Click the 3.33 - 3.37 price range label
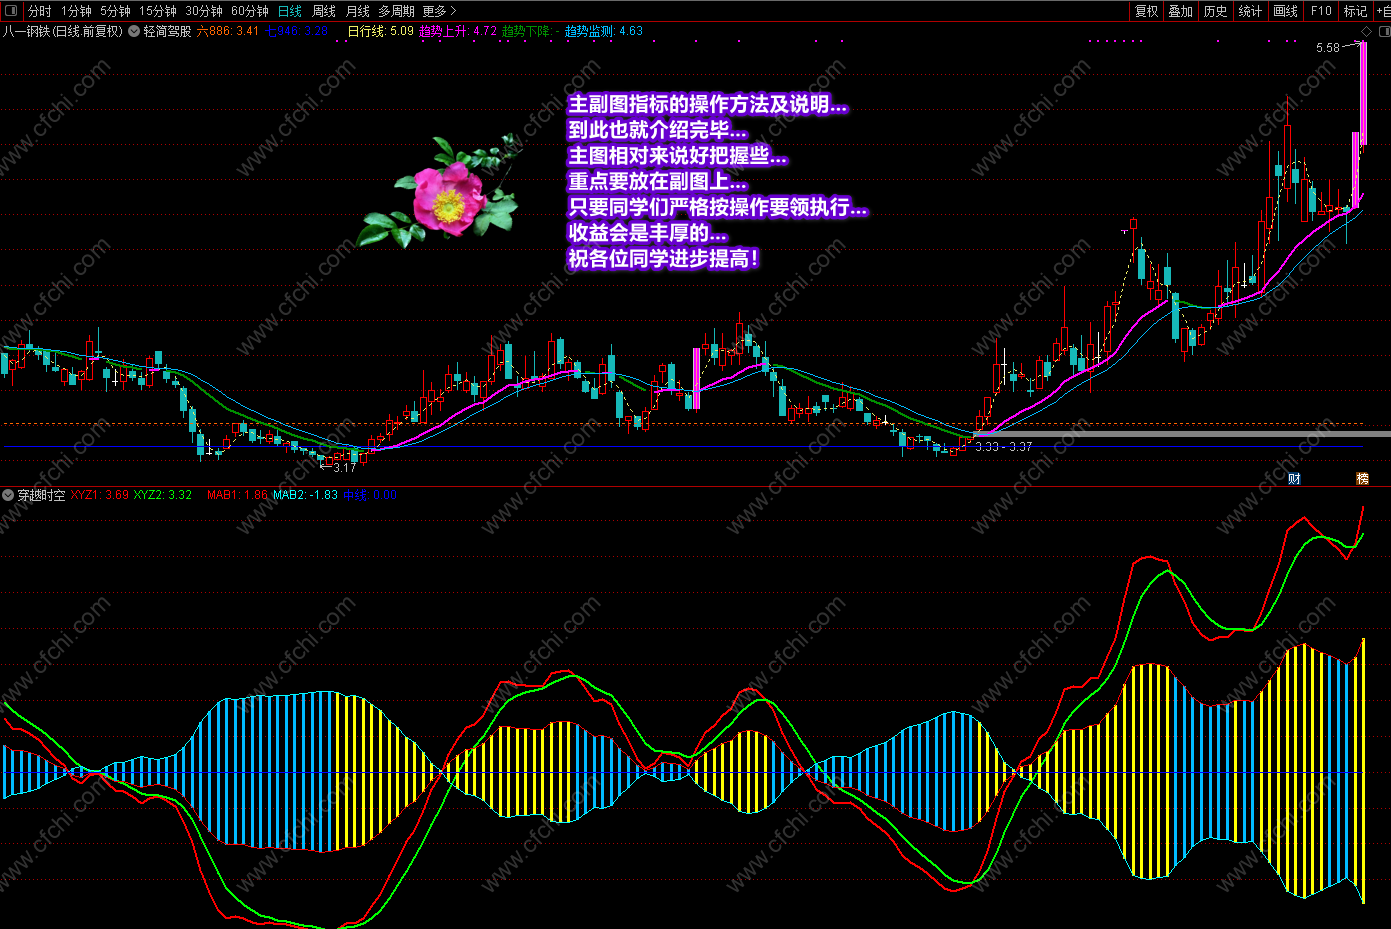 pyautogui.click(x=1004, y=447)
